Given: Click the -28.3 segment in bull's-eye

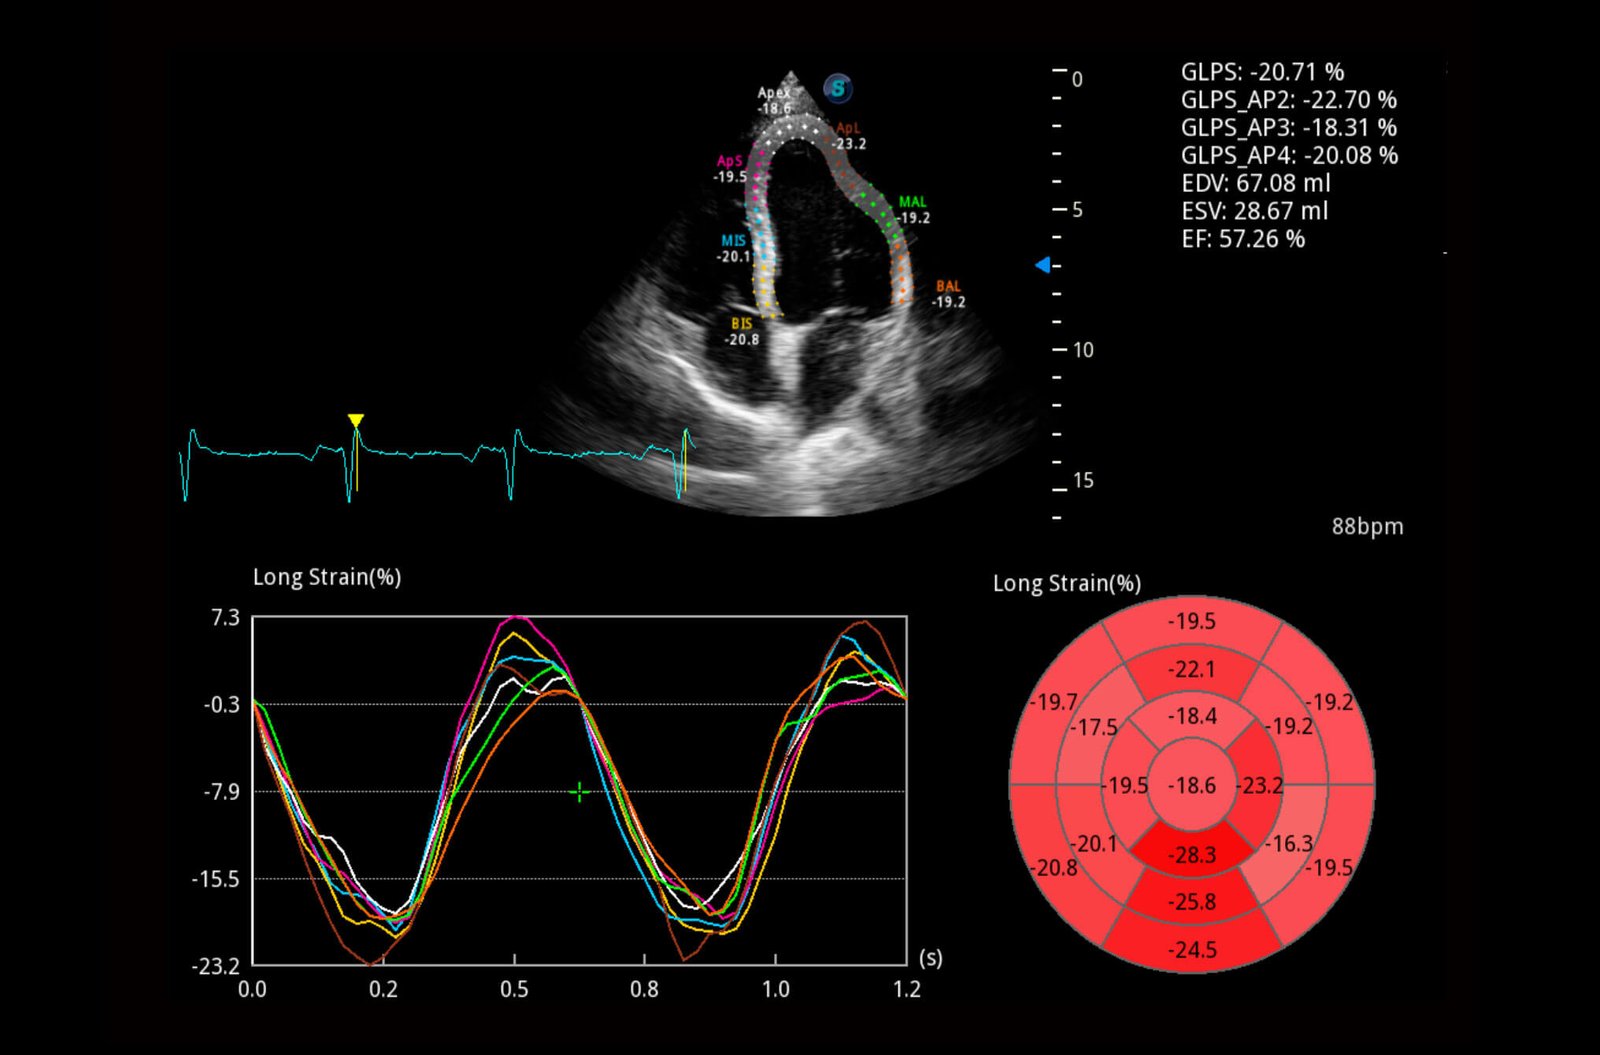Looking at the screenshot, I should coord(1192,855).
